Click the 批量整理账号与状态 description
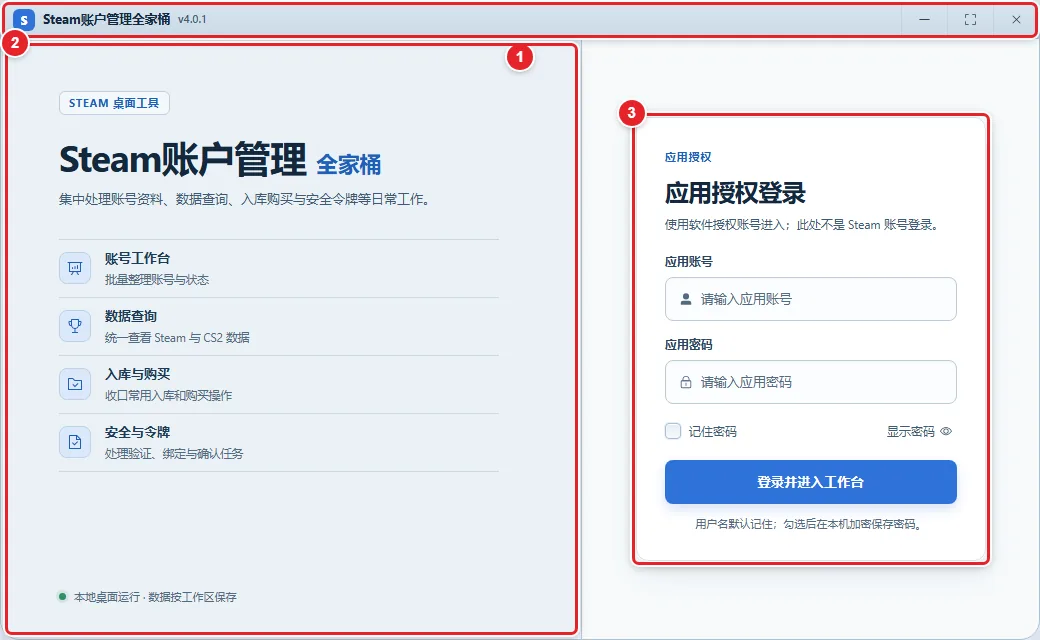Viewport: 1040px width, 640px height. coord(157,280)
